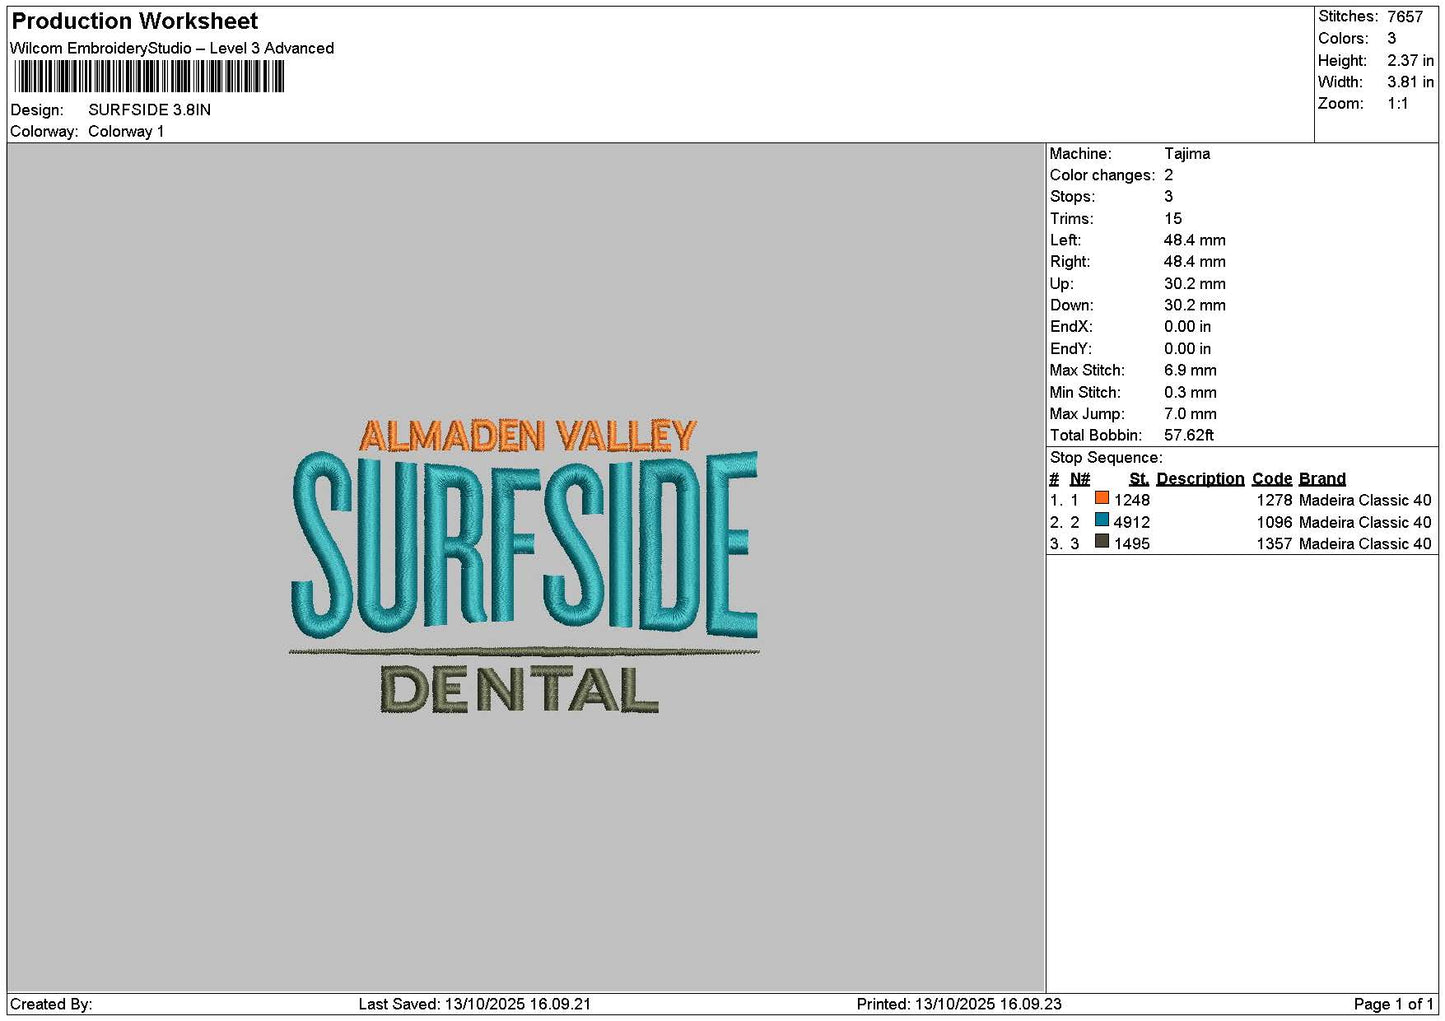Image resolution: width=1445 pixels, height=1021 pixels.
Task: Click thread code 1278
Action: [1275, 500]
